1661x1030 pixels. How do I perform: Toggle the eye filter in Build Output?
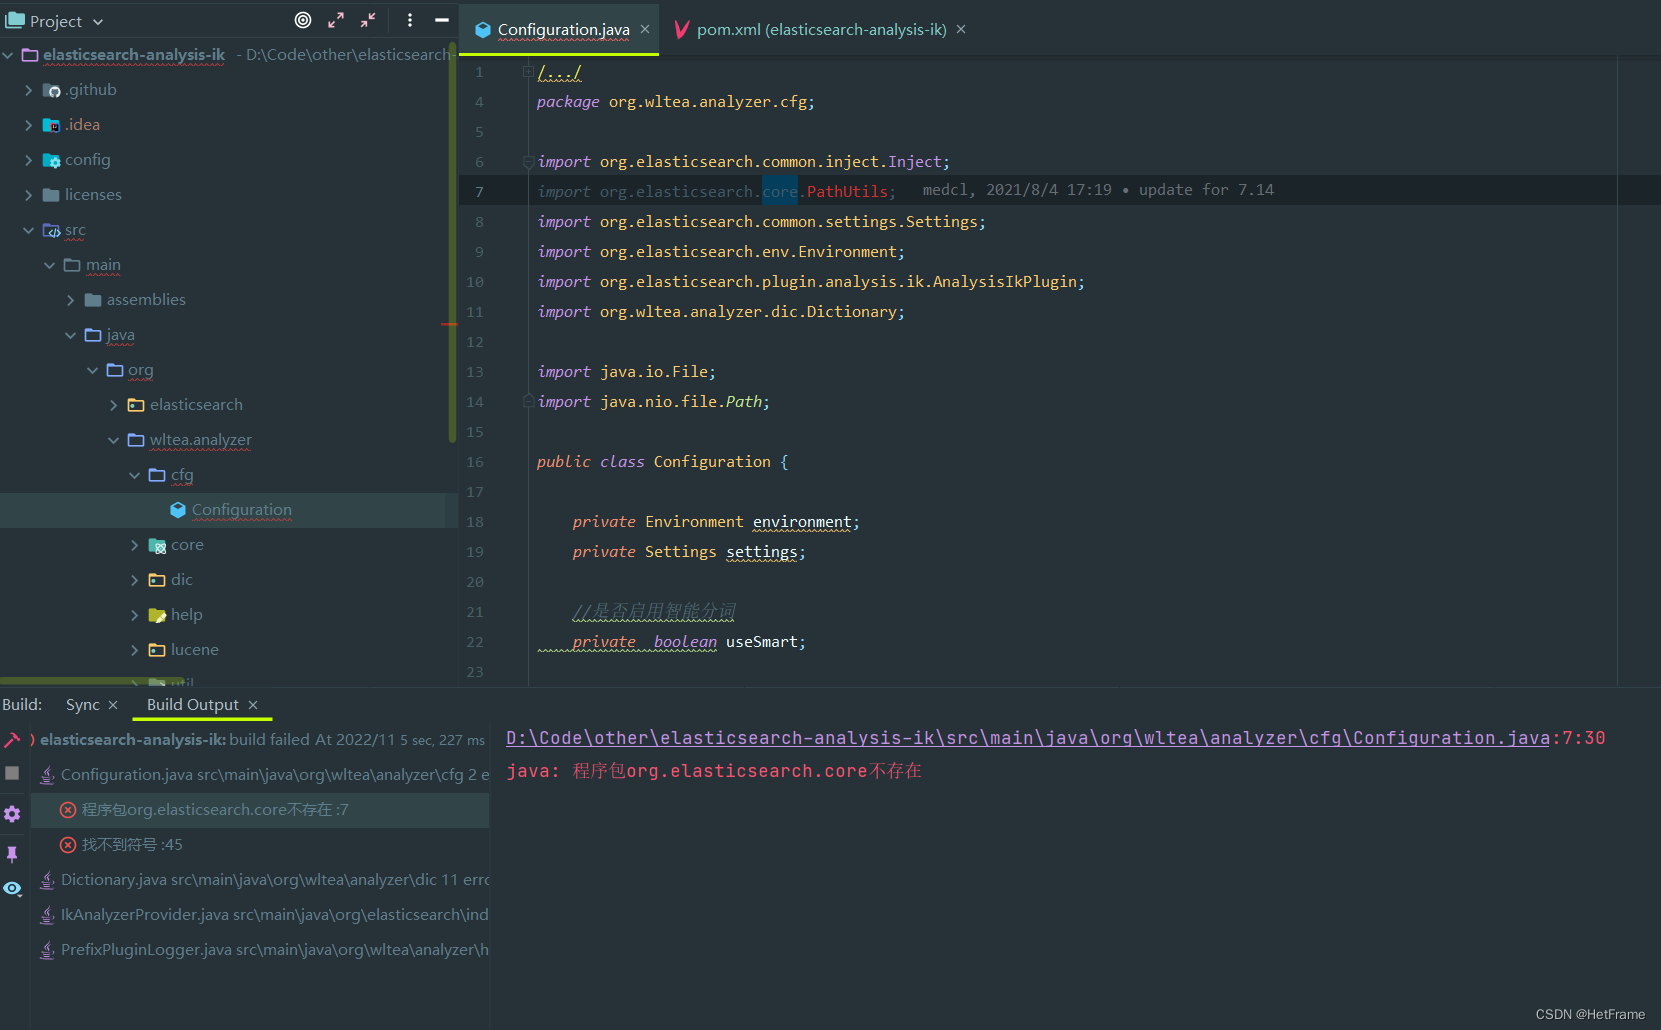[x=12, y=888]
